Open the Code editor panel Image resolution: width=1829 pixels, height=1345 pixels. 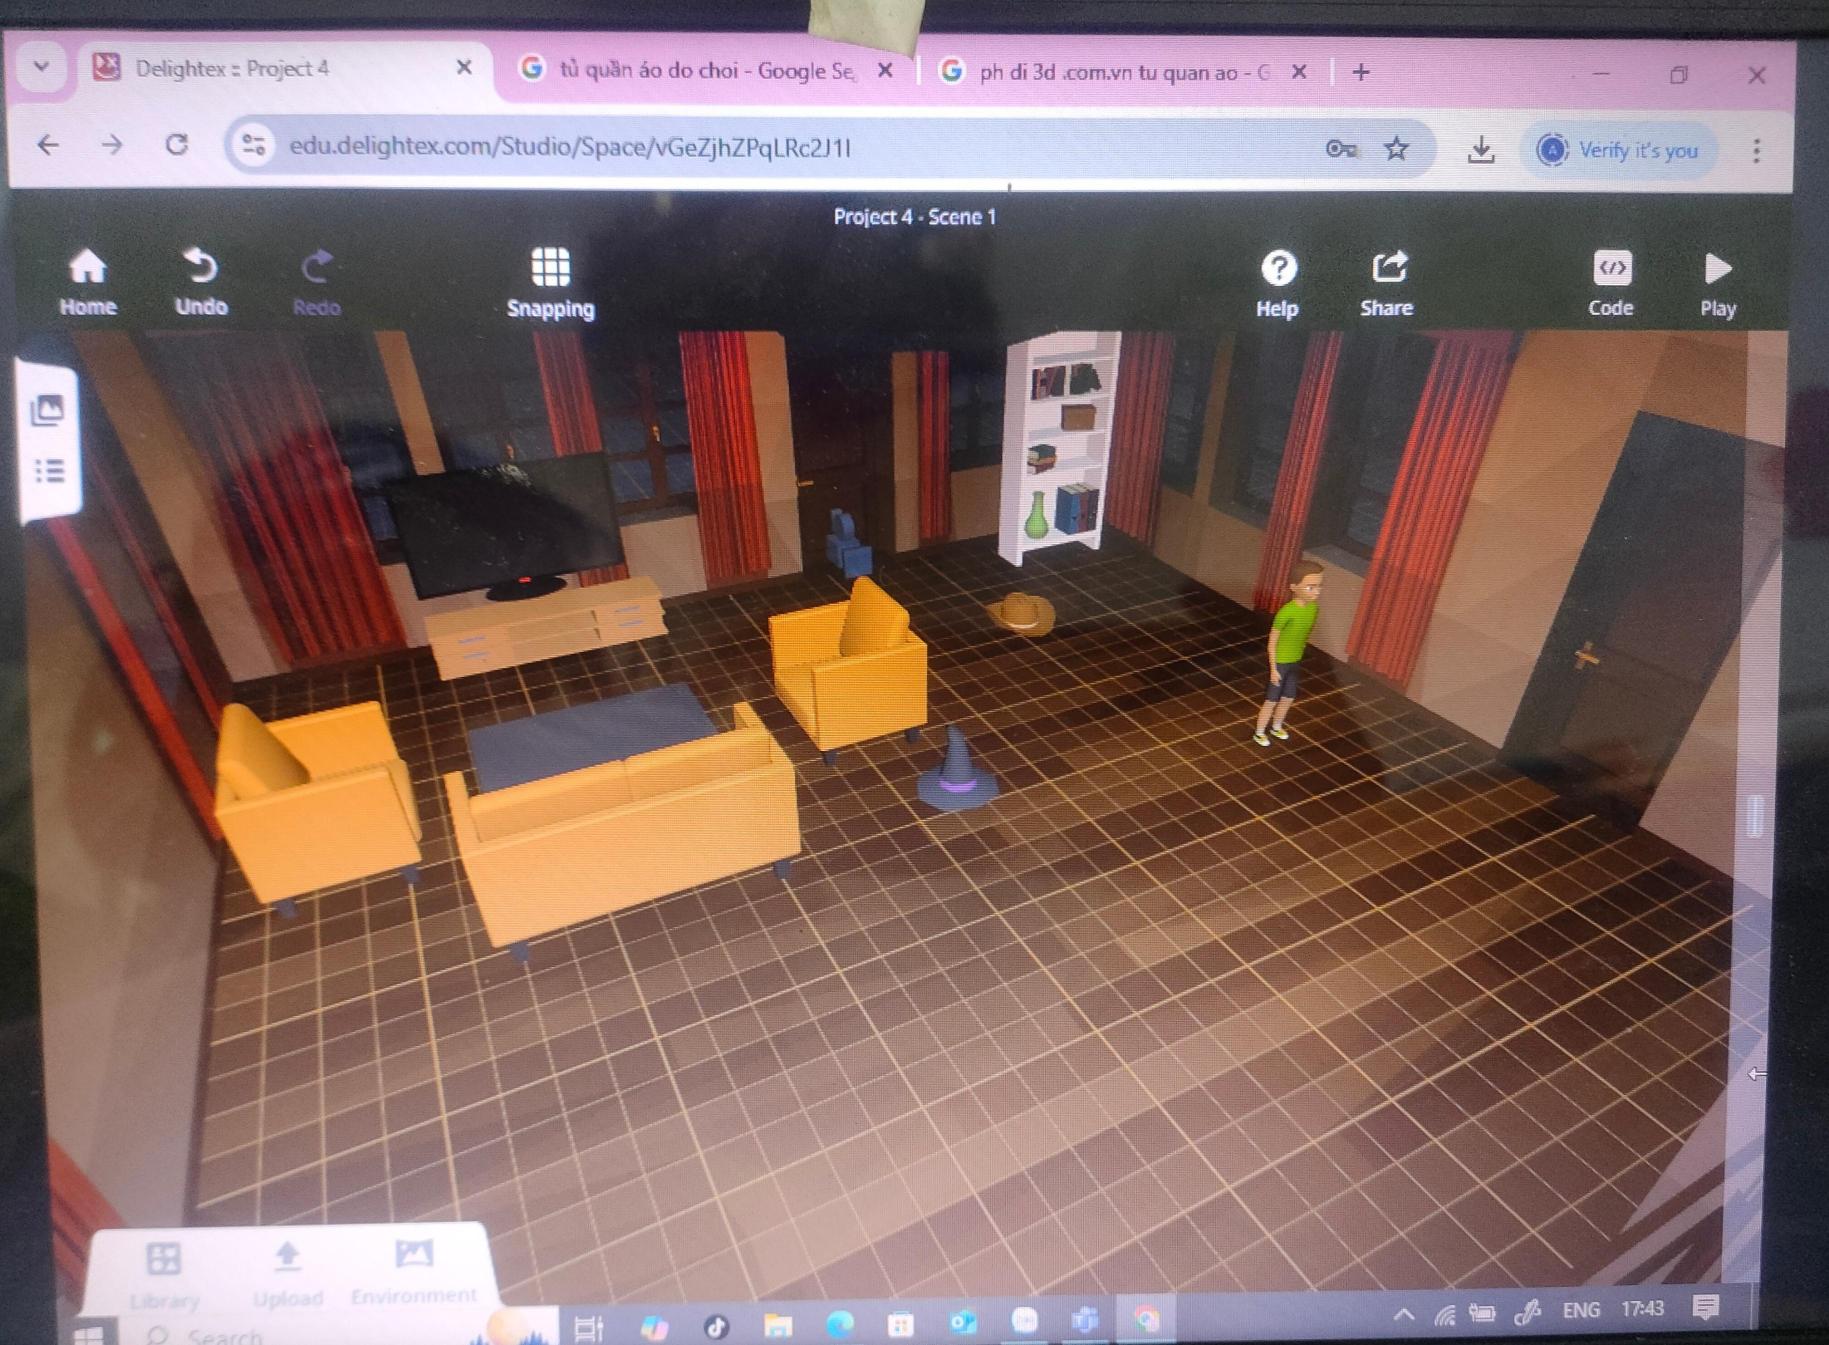1610,283
